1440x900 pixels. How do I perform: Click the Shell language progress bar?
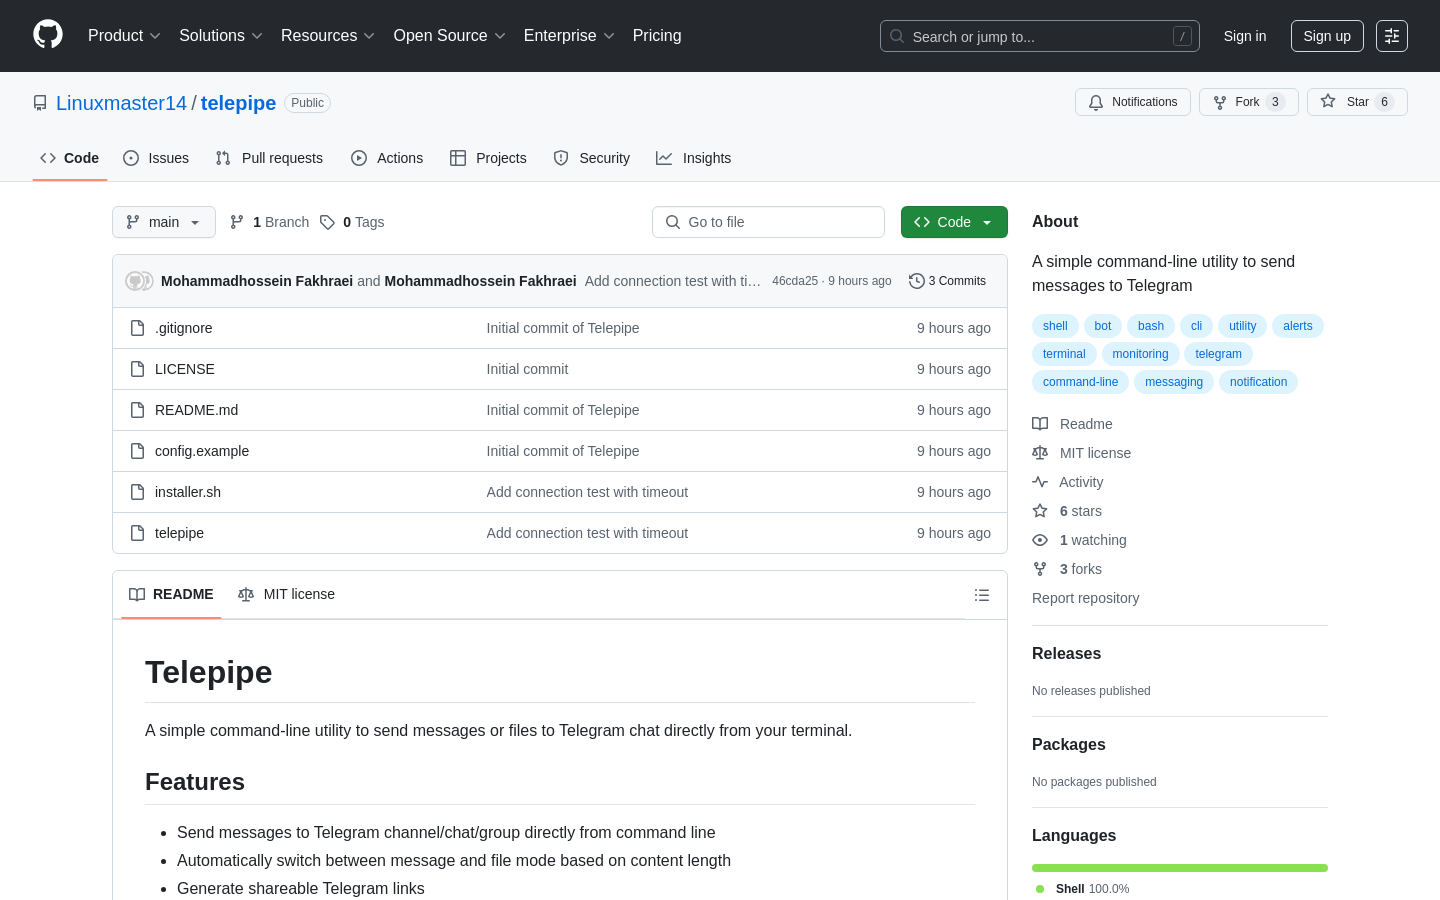(1180, 868)
